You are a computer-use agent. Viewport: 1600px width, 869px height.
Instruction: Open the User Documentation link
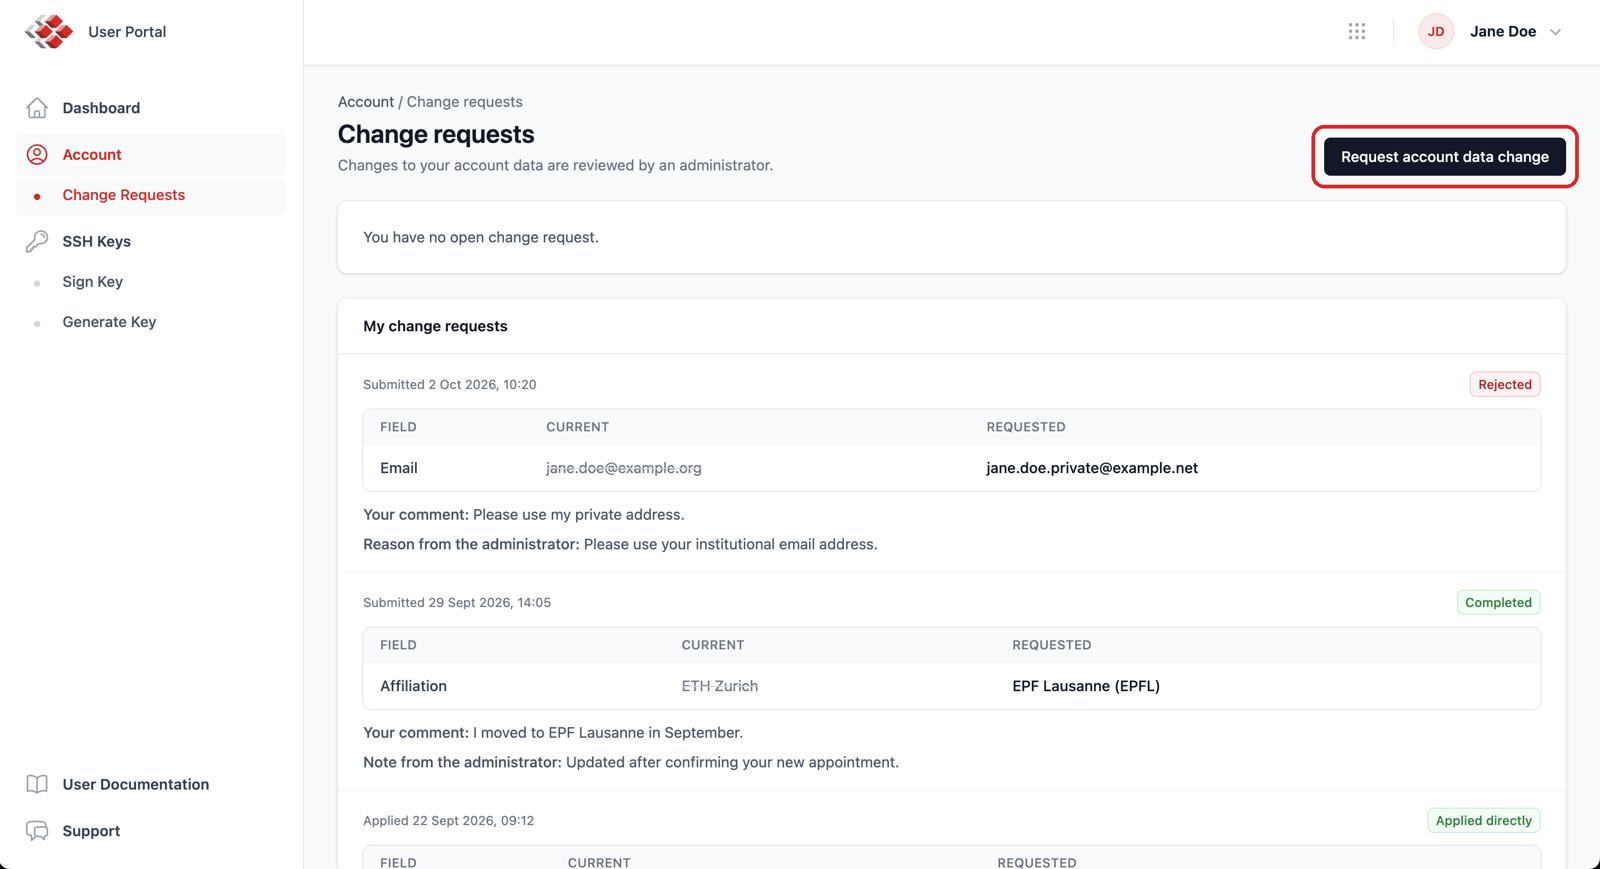coord(136,784)
